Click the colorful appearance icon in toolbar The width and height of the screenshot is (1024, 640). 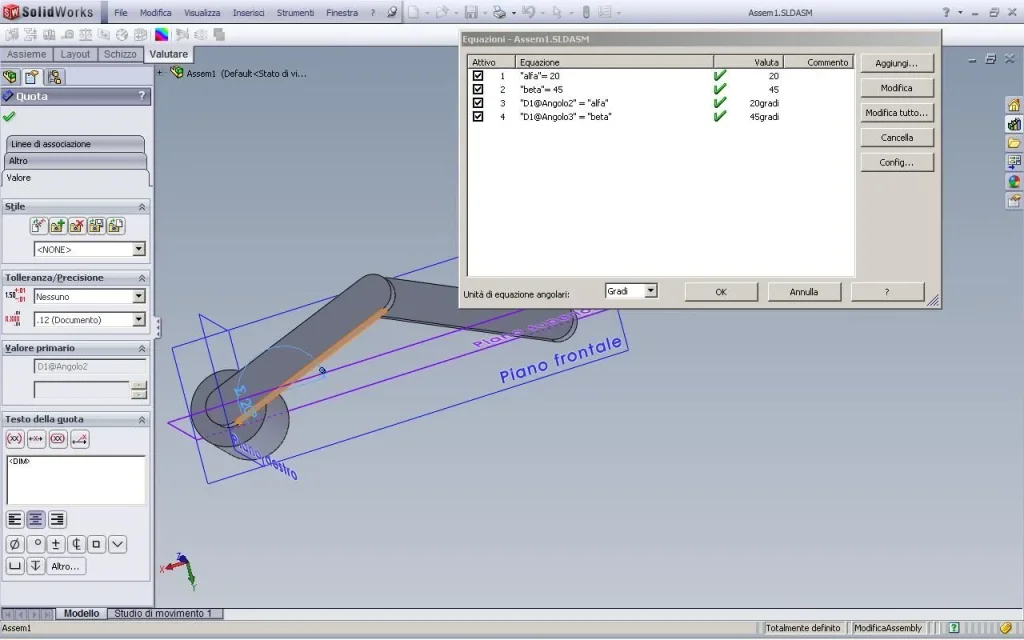coord(161,35)
